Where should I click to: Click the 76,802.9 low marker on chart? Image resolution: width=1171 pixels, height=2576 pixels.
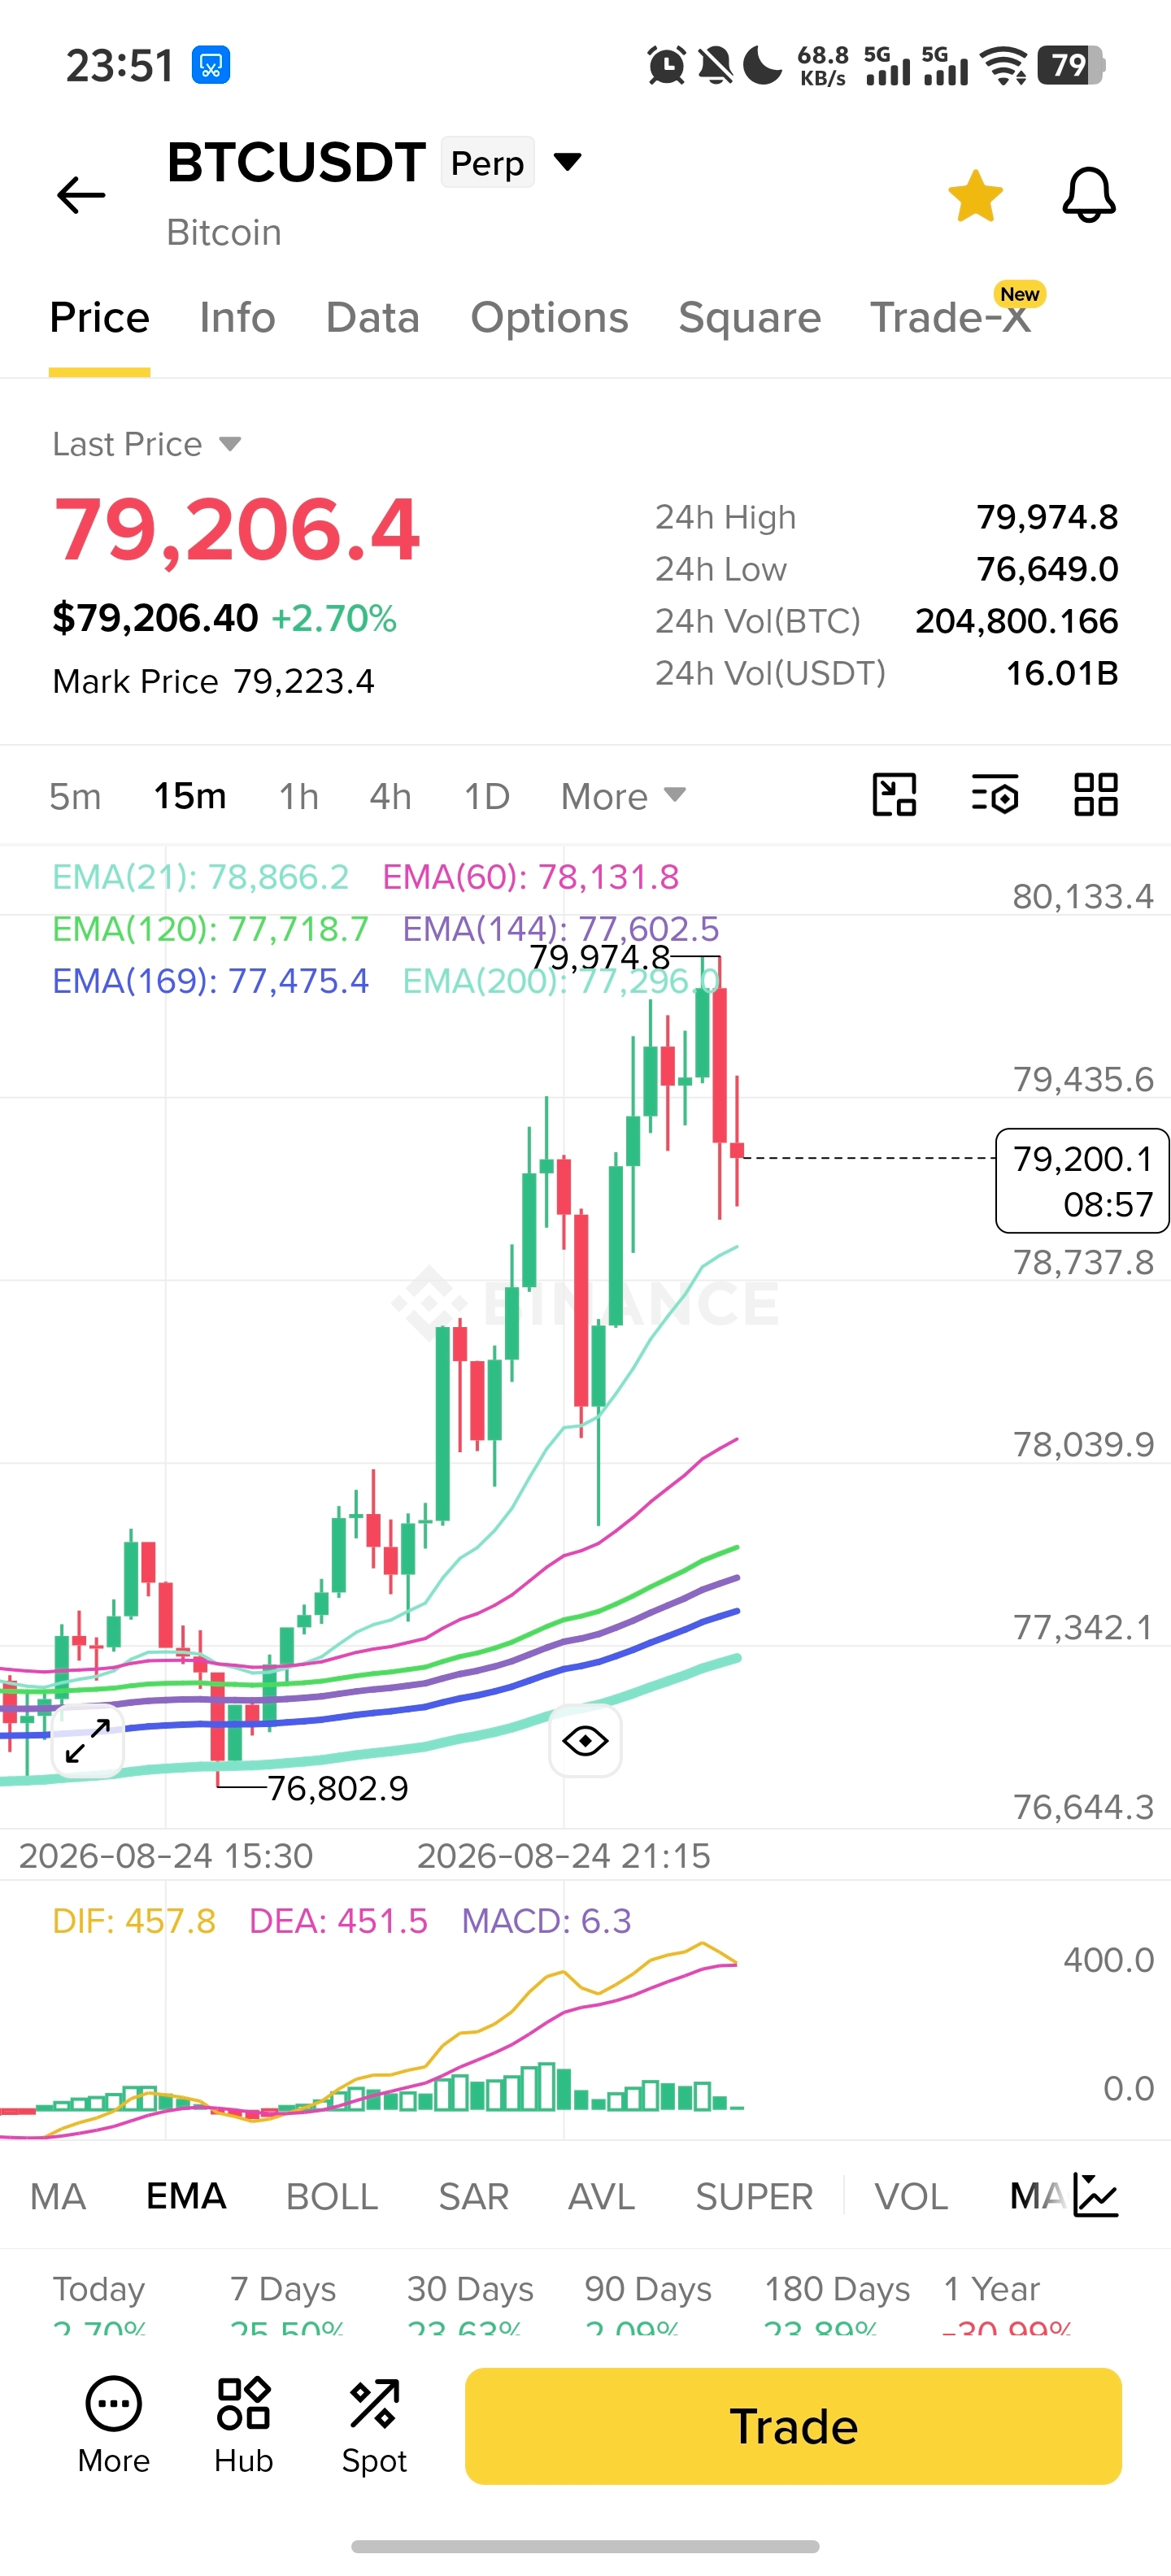point(338,1789)
